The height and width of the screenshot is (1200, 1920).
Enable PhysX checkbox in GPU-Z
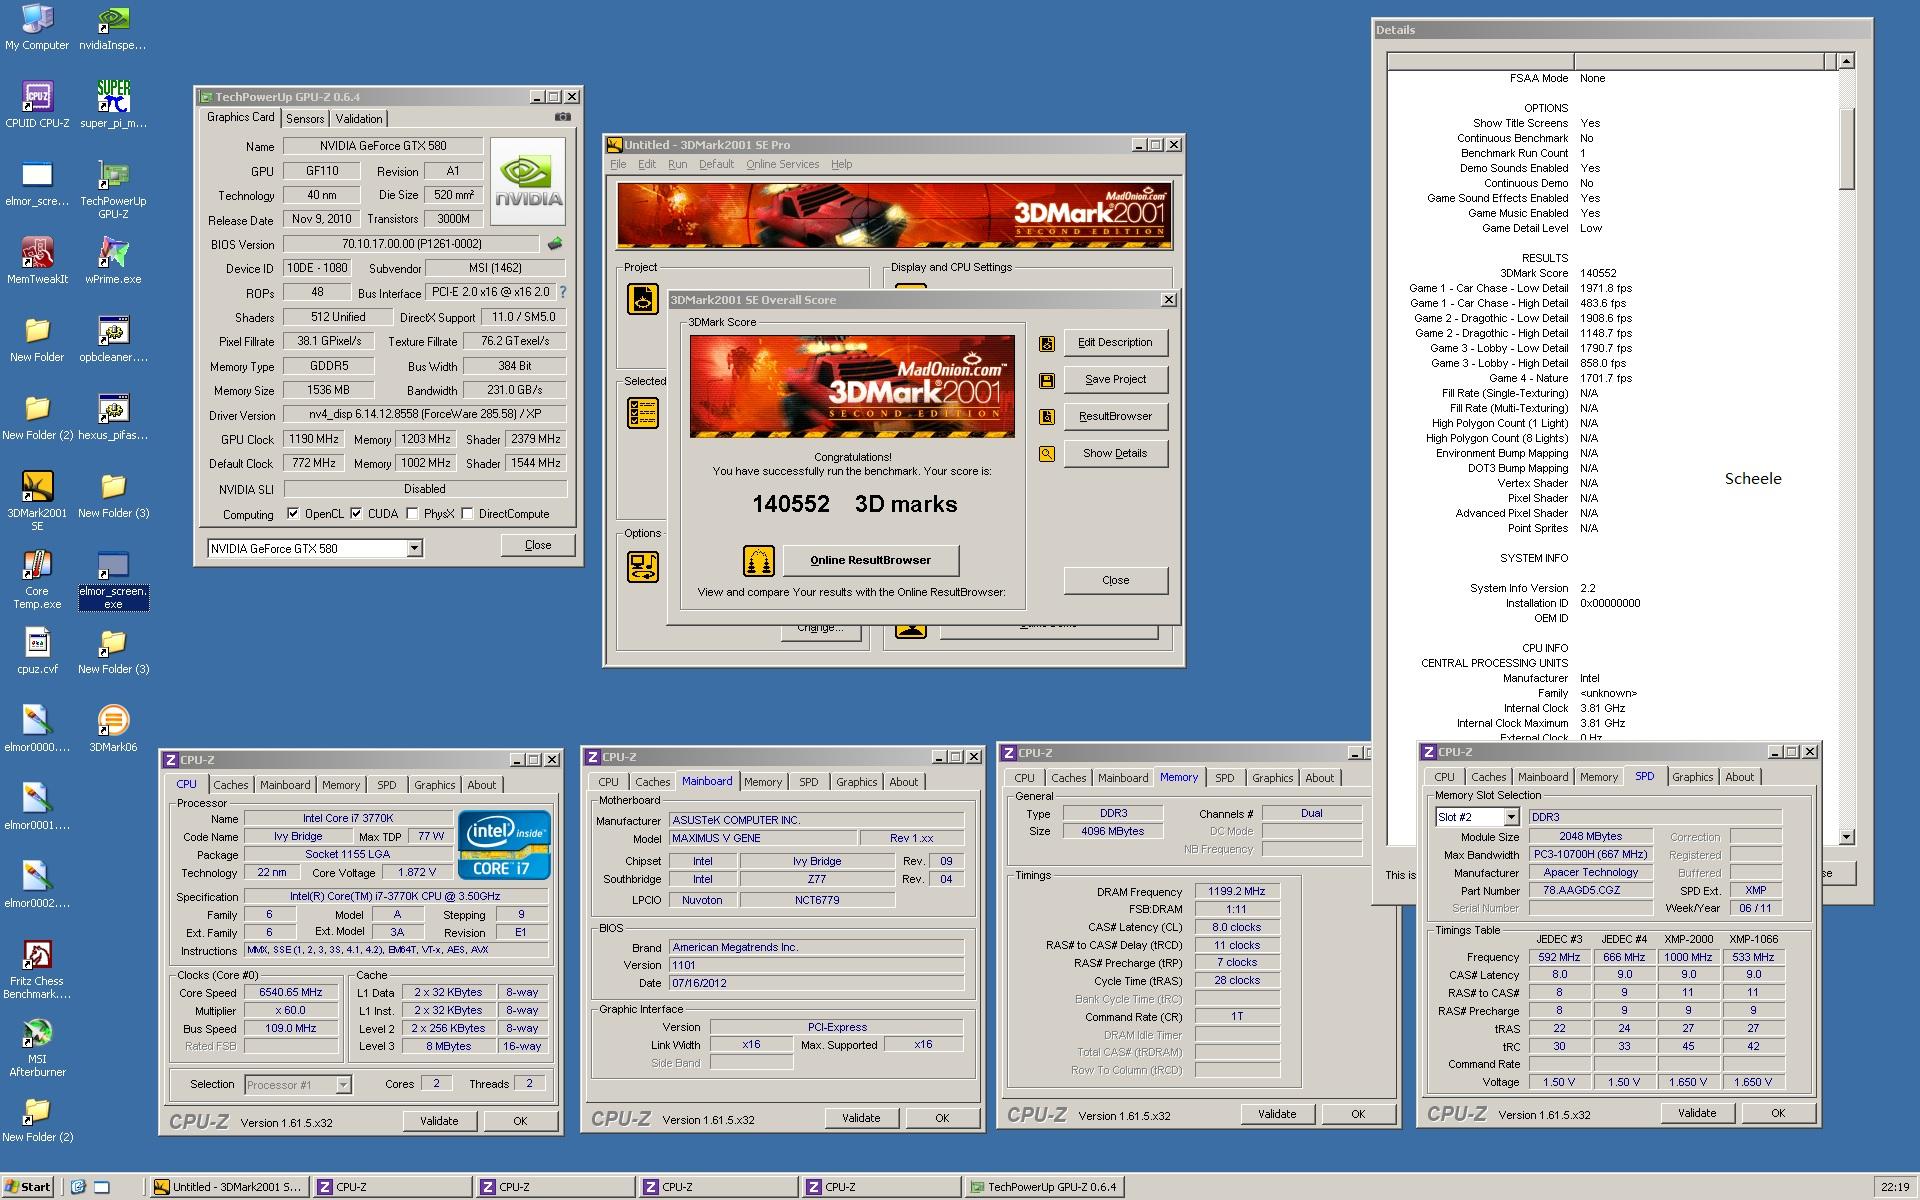tap(412, 514)
